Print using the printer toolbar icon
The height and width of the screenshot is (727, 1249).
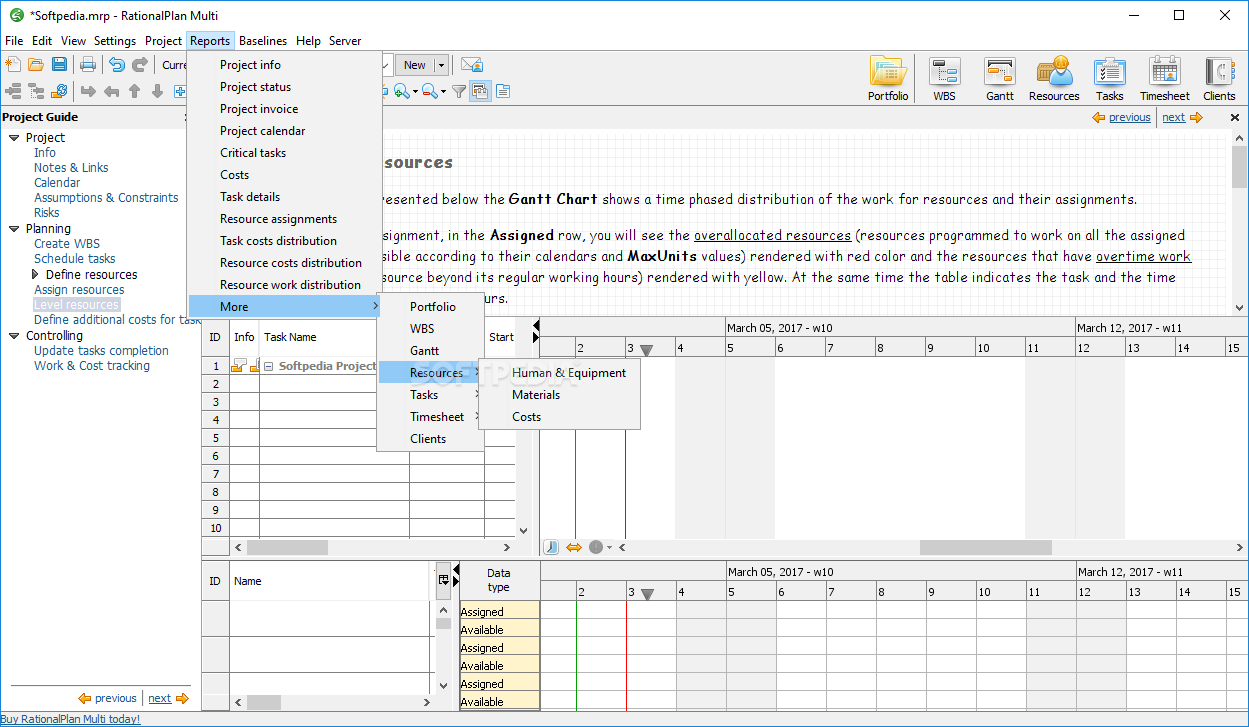coord(88,65)
